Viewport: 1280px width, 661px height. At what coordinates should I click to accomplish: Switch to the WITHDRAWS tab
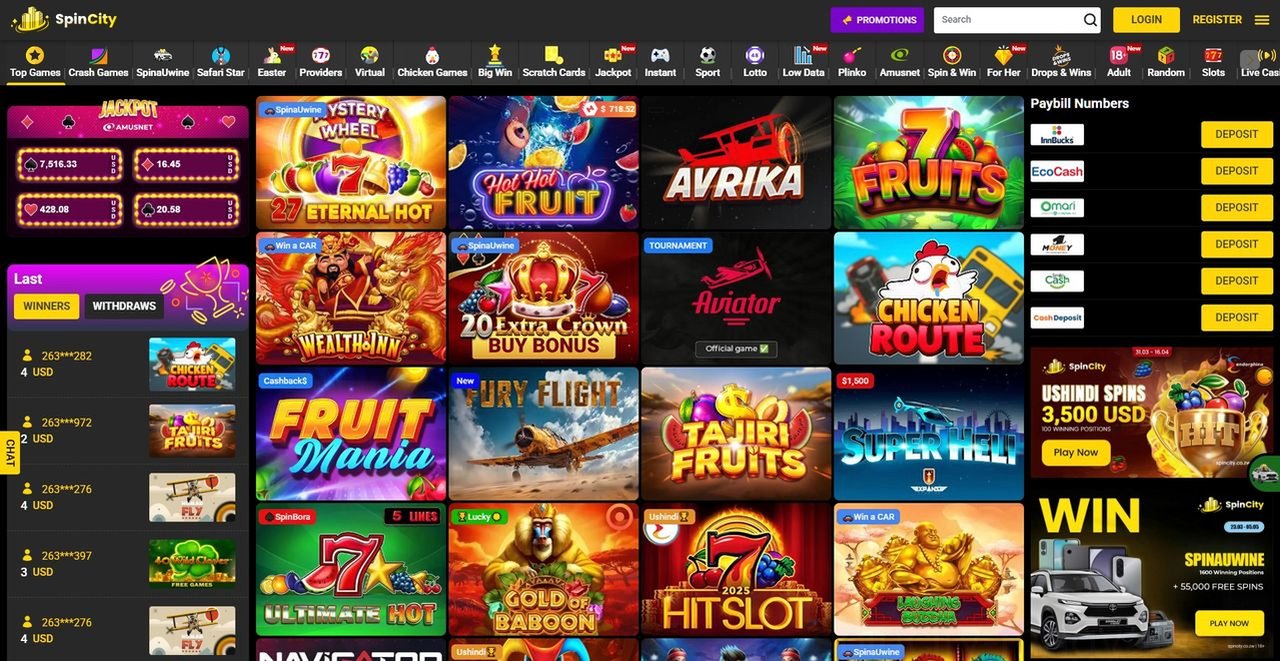[124, 306]
